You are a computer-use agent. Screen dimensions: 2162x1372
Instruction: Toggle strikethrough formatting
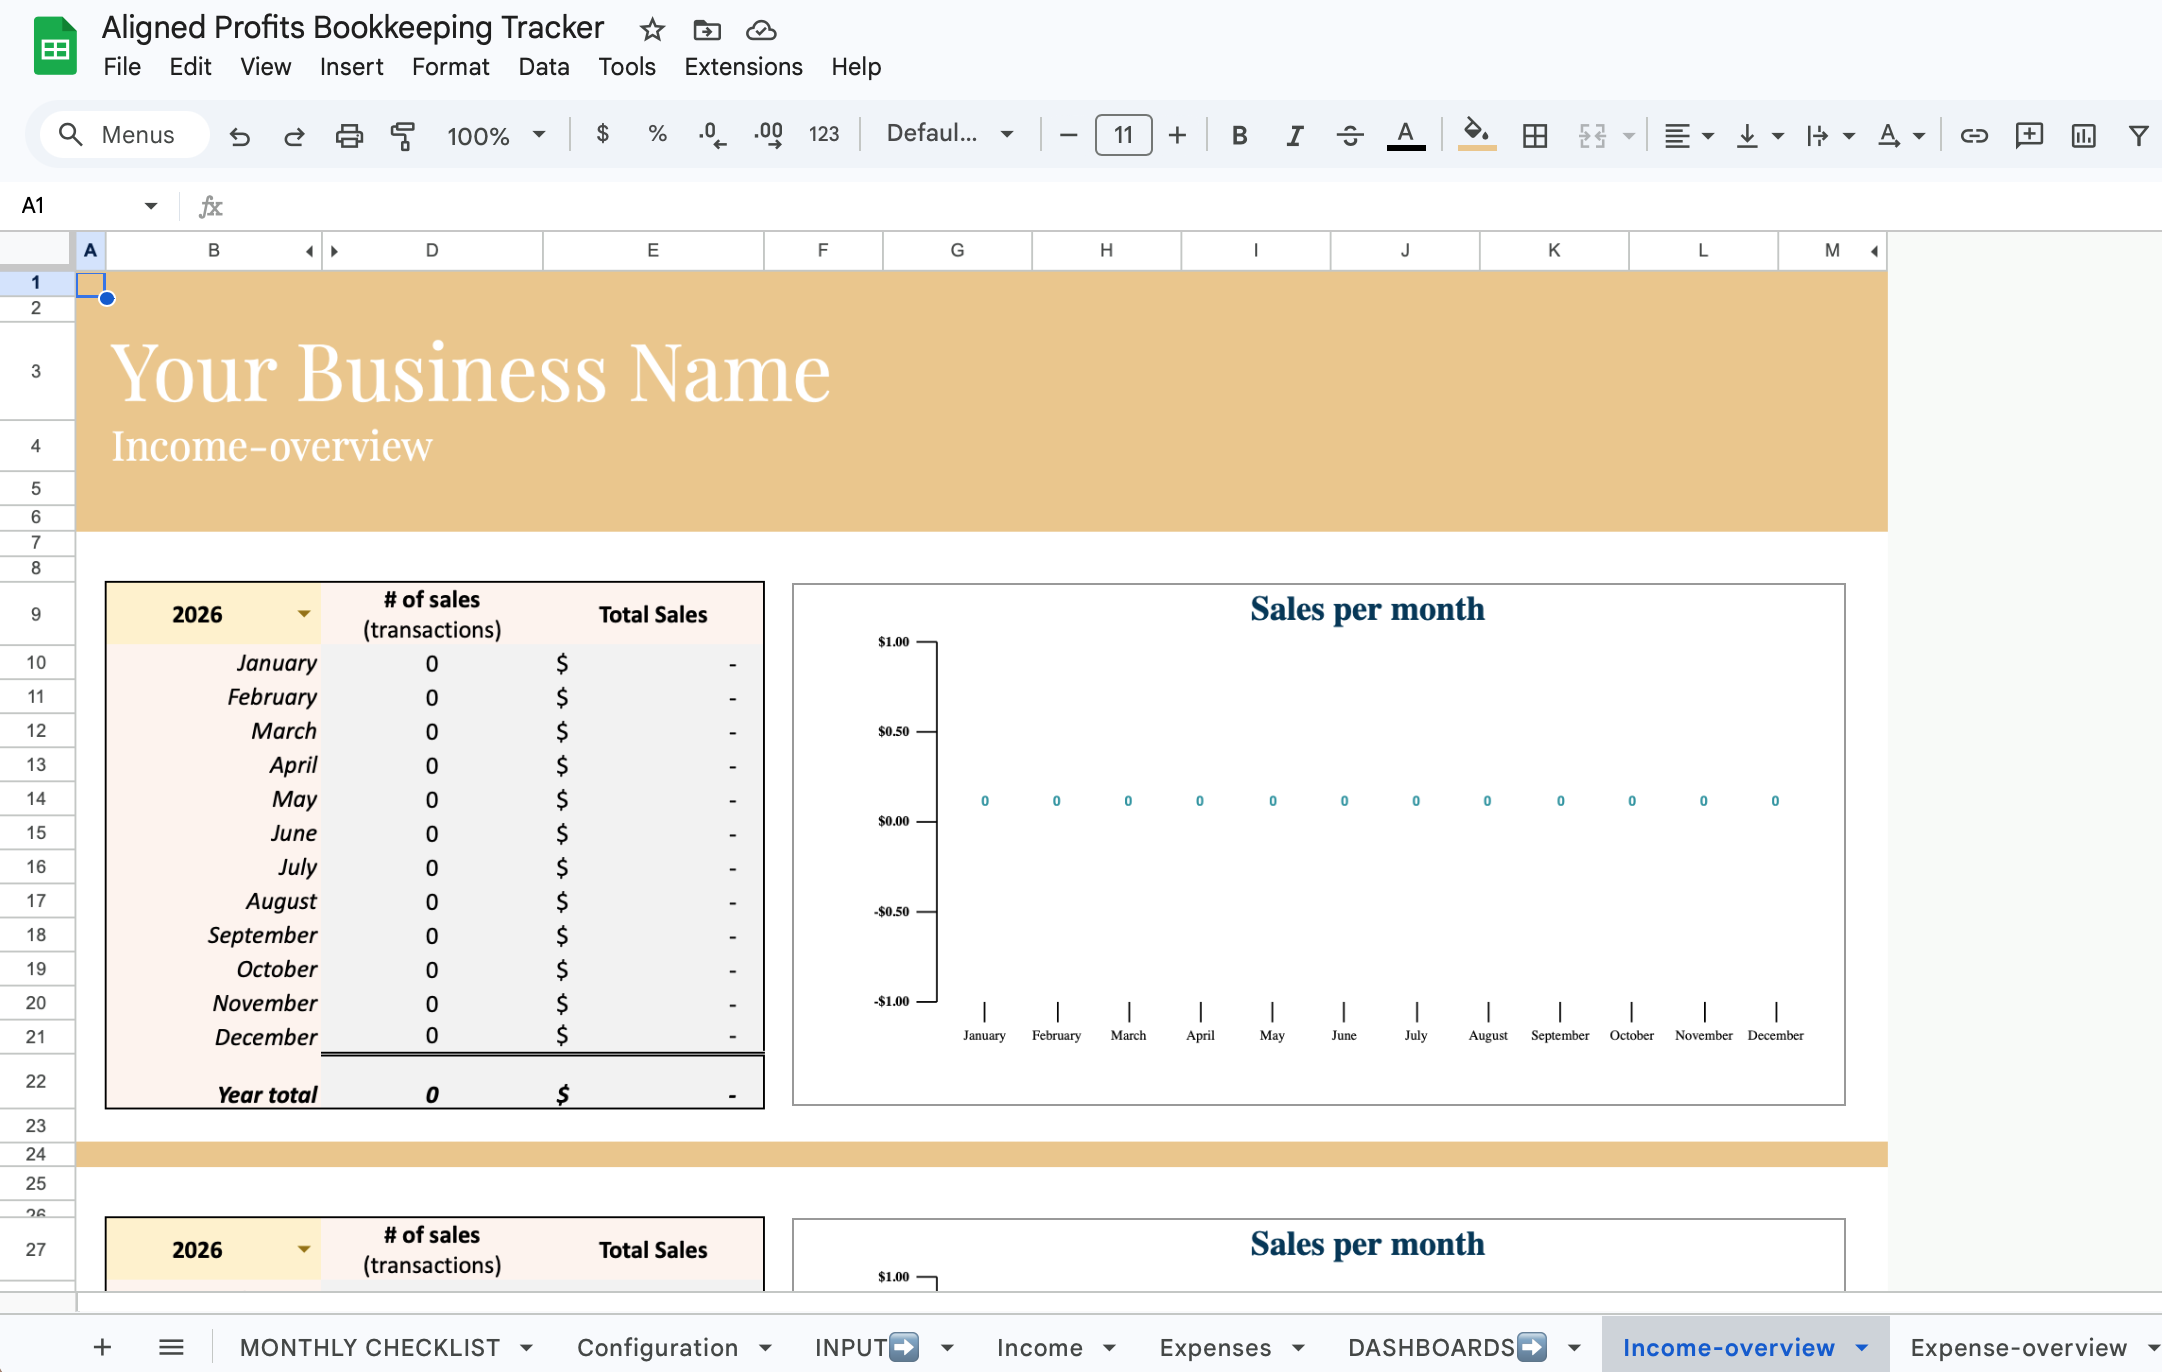1349,136
